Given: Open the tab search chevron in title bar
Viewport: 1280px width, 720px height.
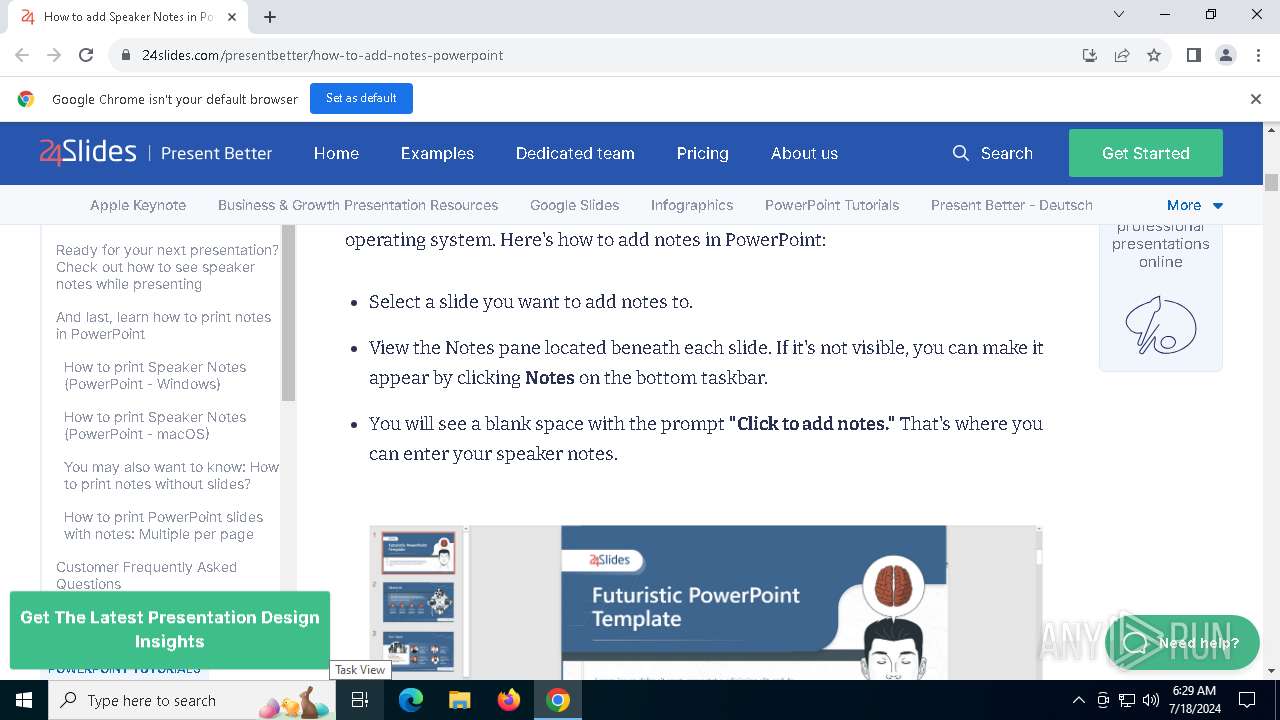Looking at the screenshot, I should click(1119, 14).
